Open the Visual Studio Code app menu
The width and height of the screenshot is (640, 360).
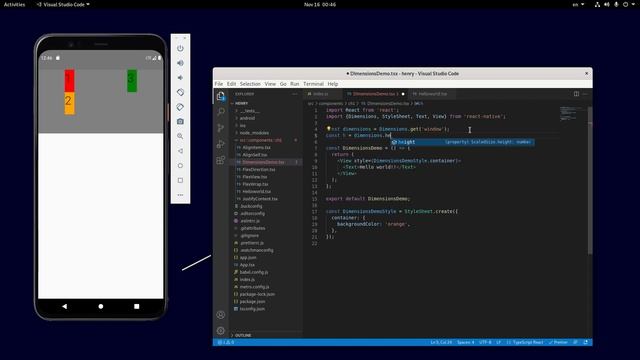point(63,4)
